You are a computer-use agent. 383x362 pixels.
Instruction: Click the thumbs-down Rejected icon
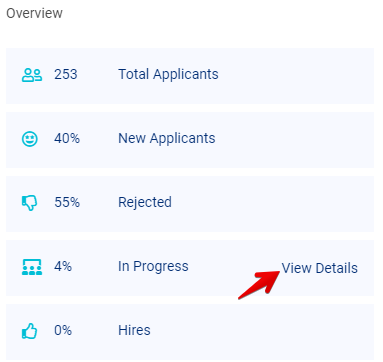point(29,203)
